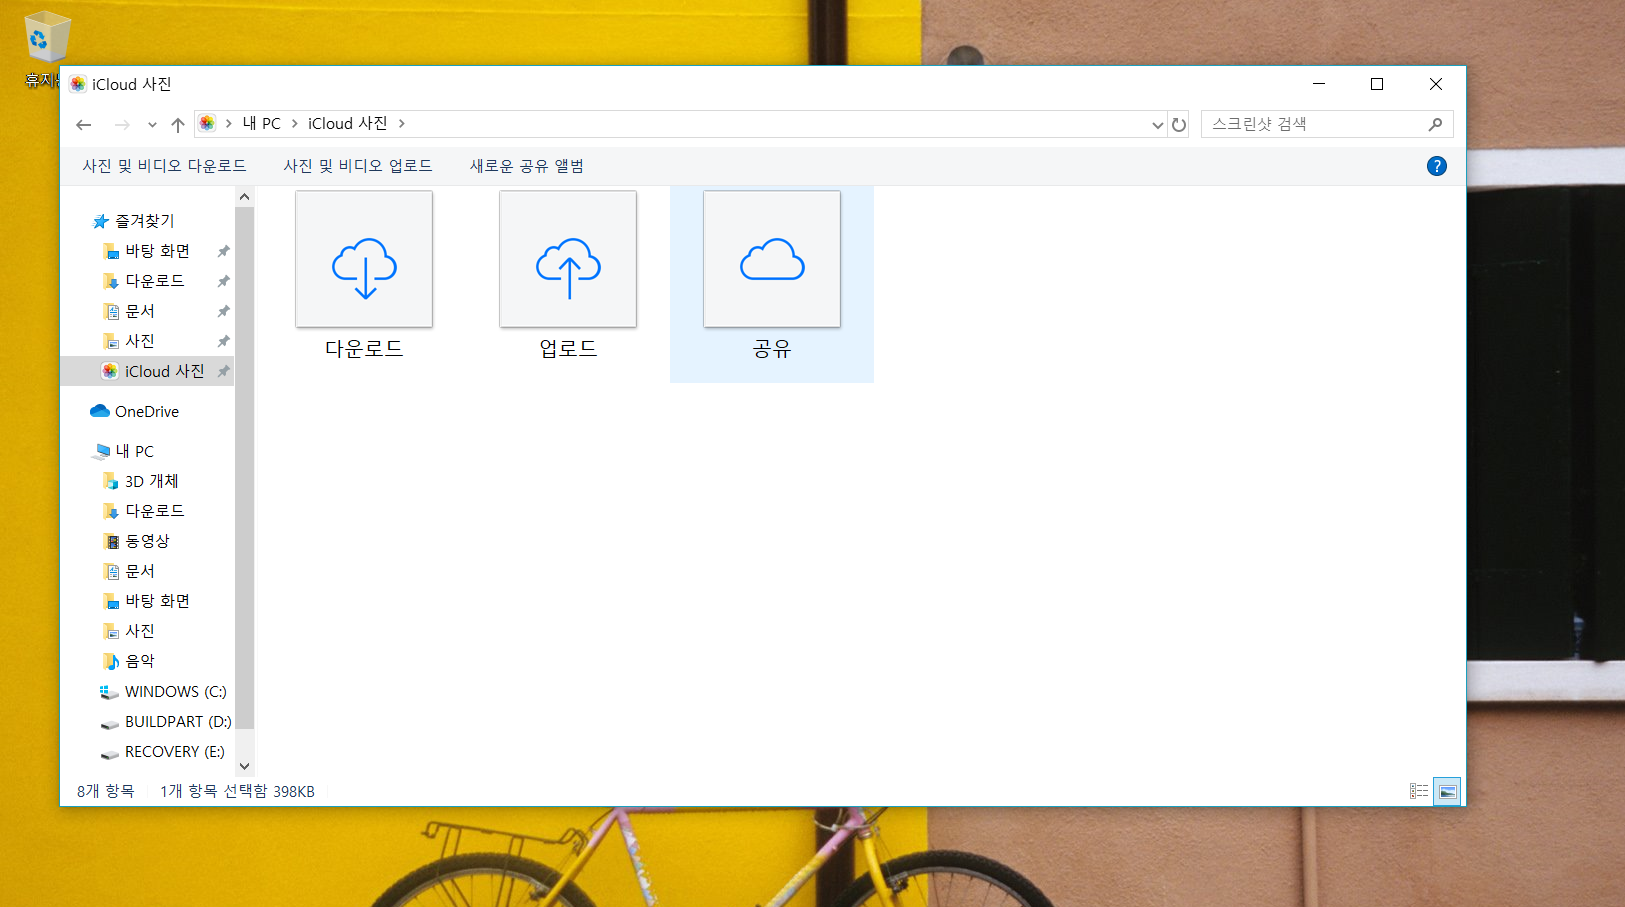Click the 8개 항목 status bar text
Viewport: 1625px width, 907px height.
click(105, 791)
